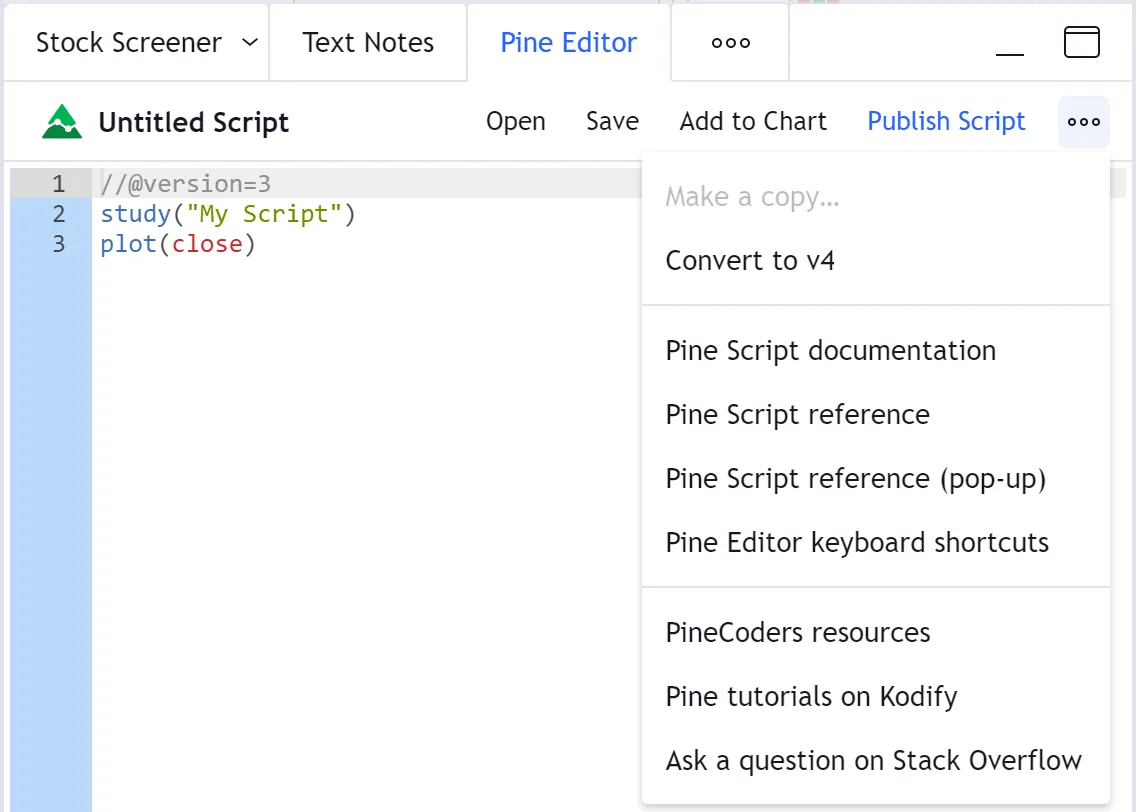1136x812 pixels.
Task: Click the green Pine logo icon
Action: click(x=62, y=122)
